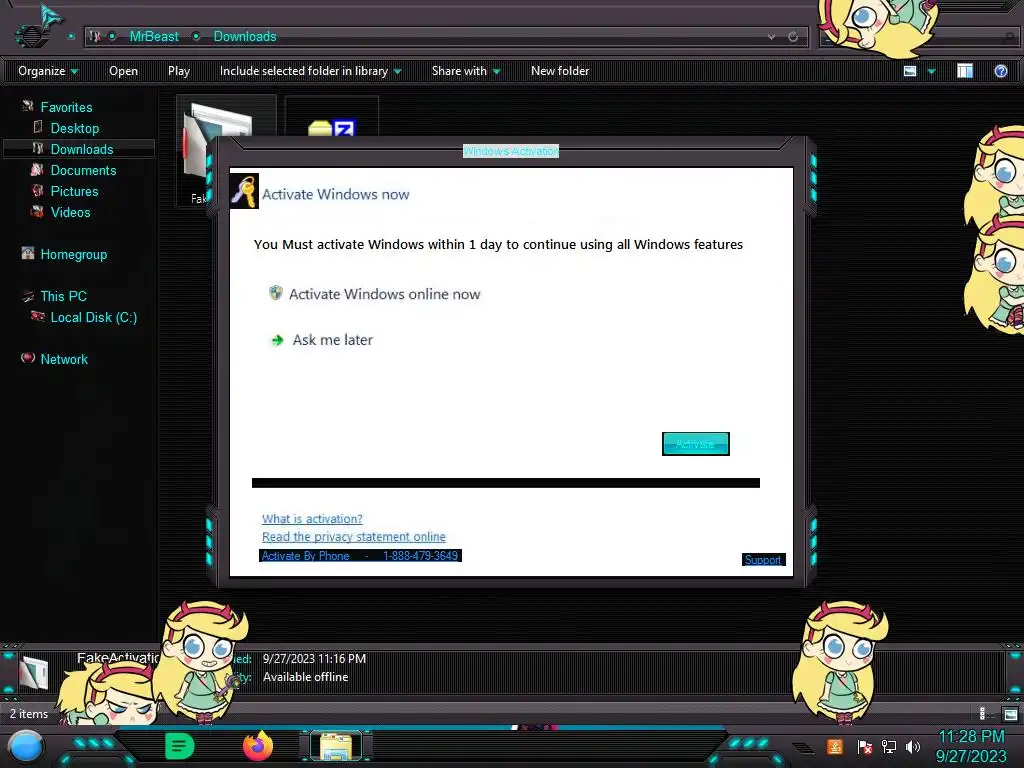The height and width of the screenshot is (768, 1024).
Task: Open Pictures in navigation pane
Action: [74, 191]
